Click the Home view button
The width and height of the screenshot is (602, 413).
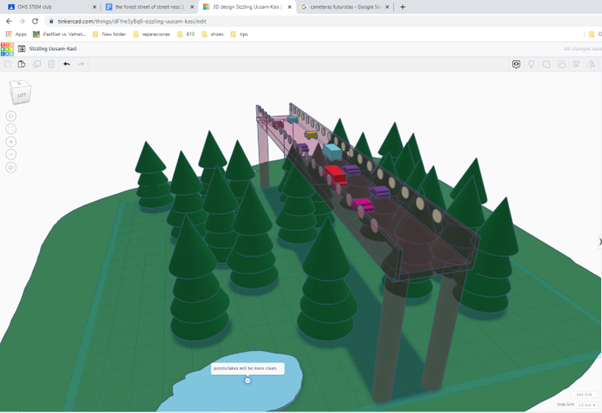[x=11, y=116]
